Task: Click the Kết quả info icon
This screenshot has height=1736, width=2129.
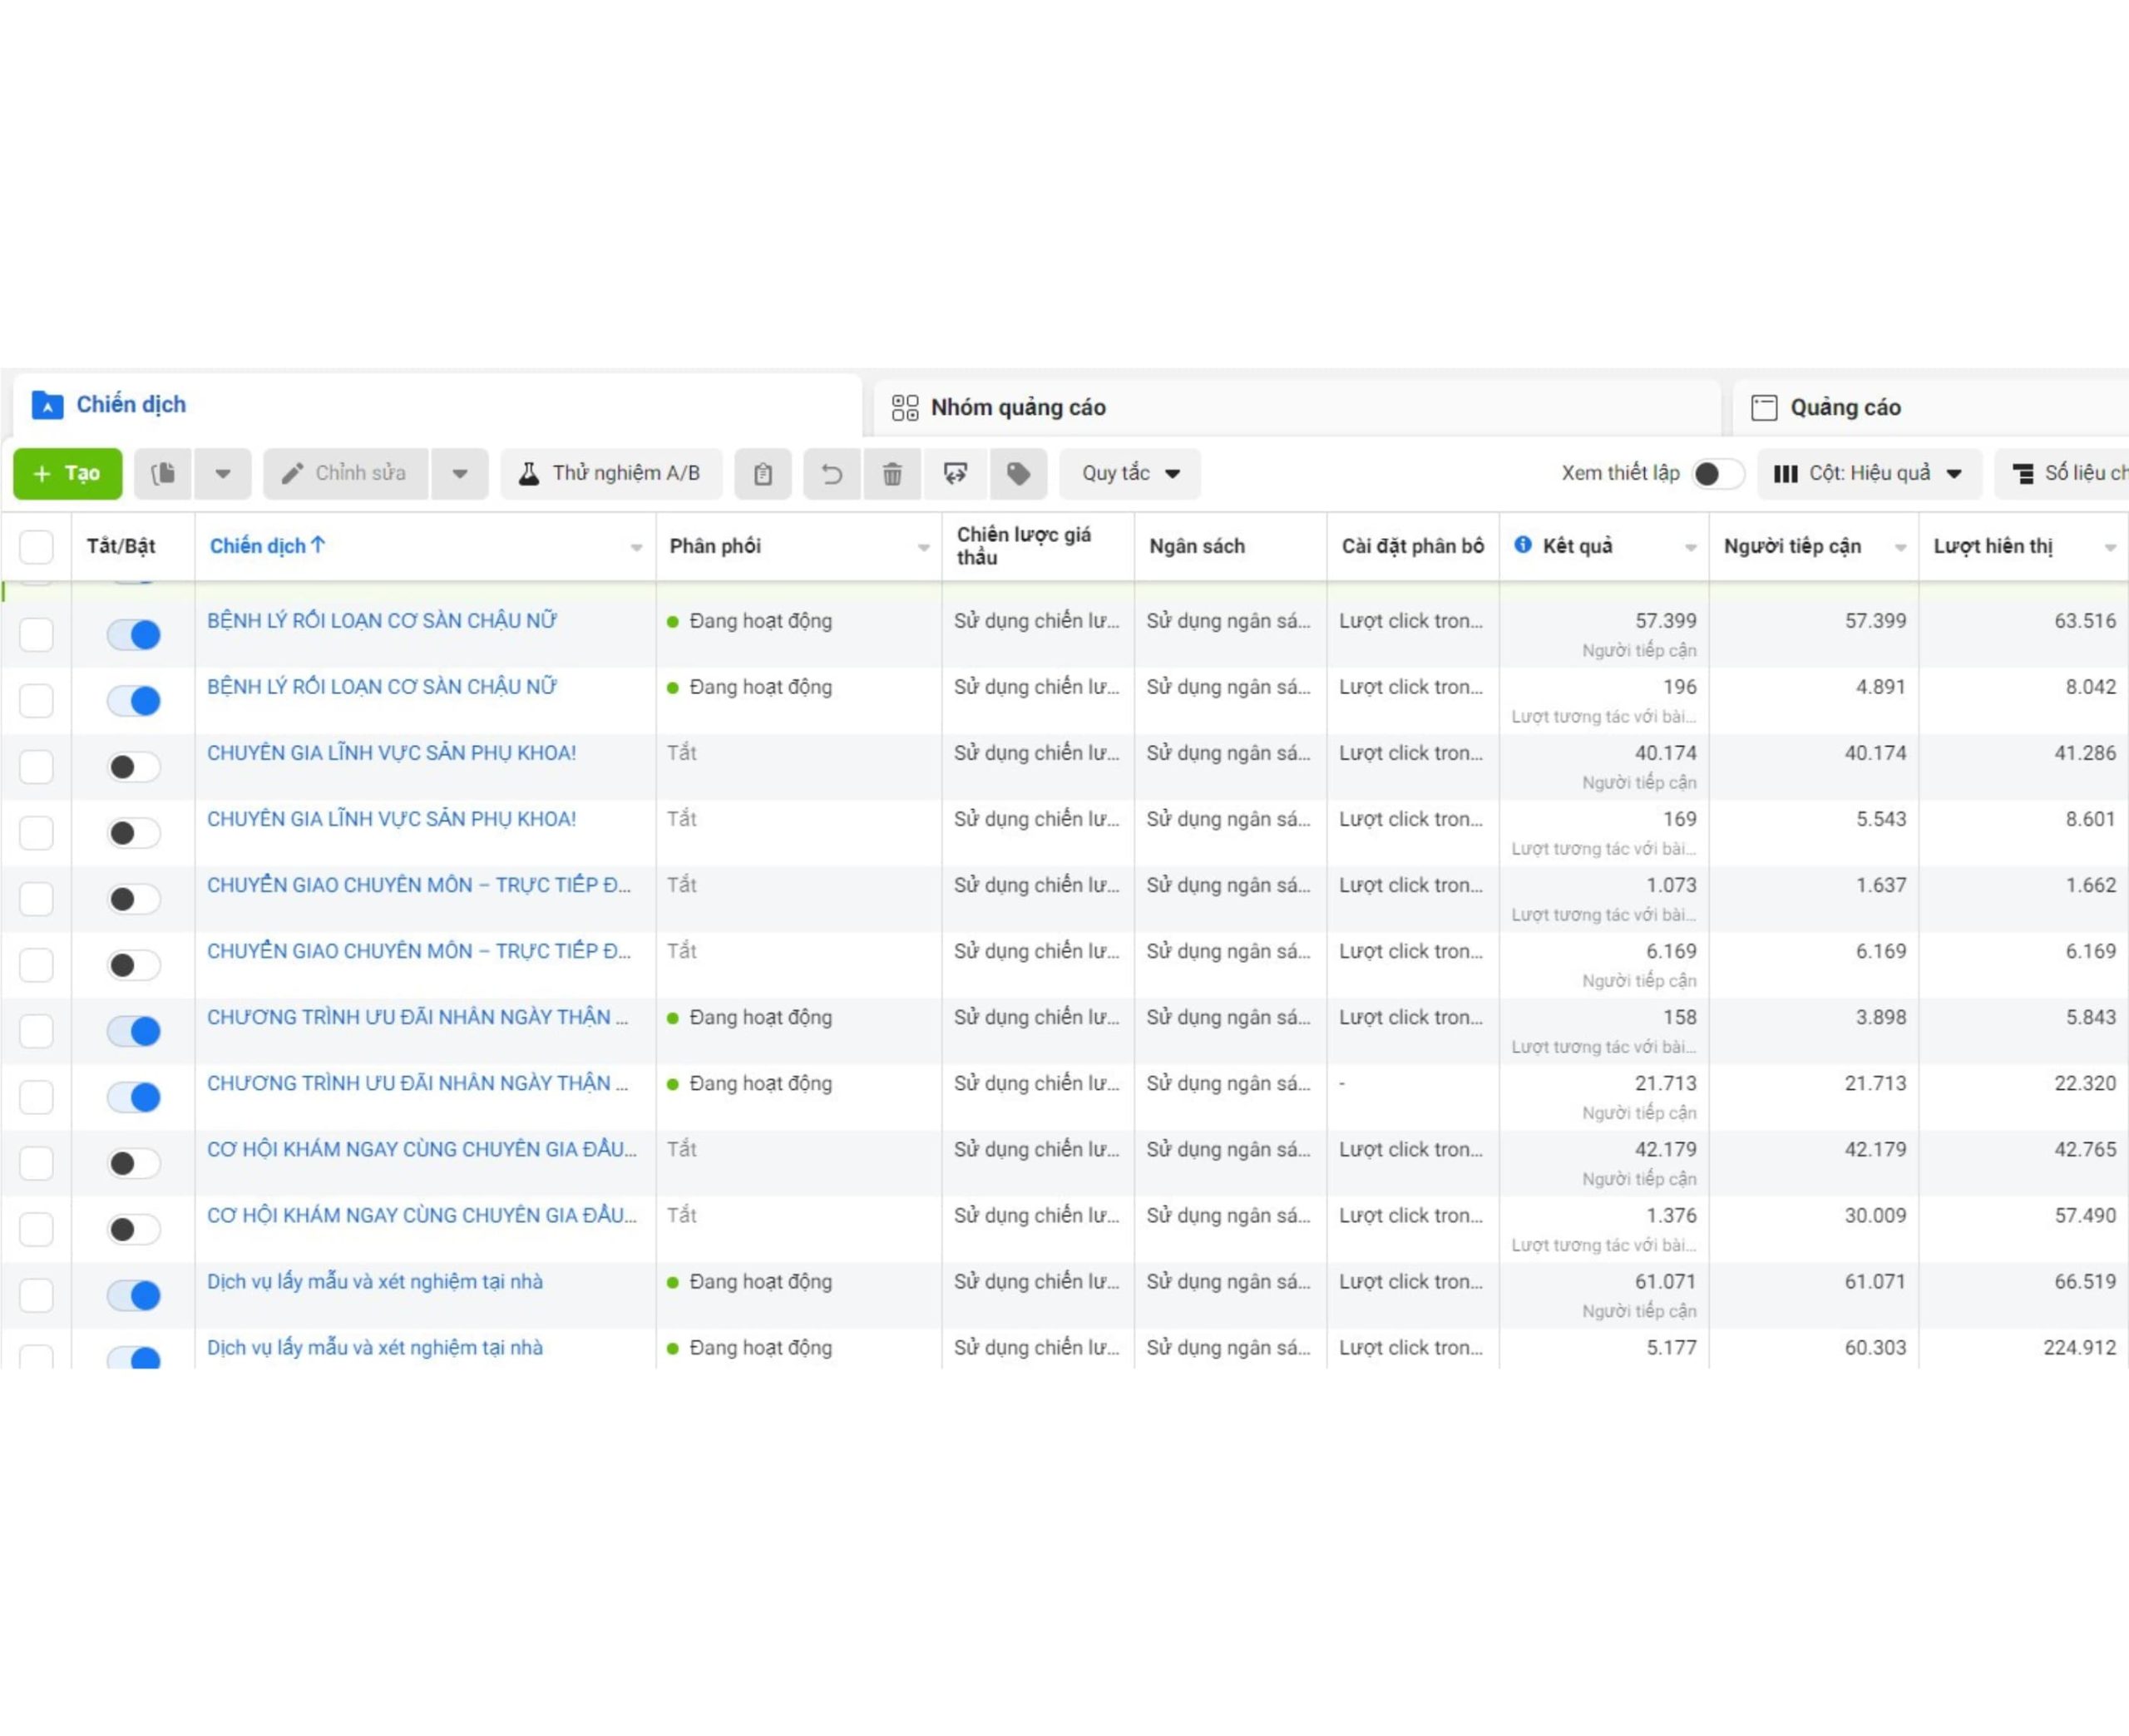Action: click(x=1522, y=545)
